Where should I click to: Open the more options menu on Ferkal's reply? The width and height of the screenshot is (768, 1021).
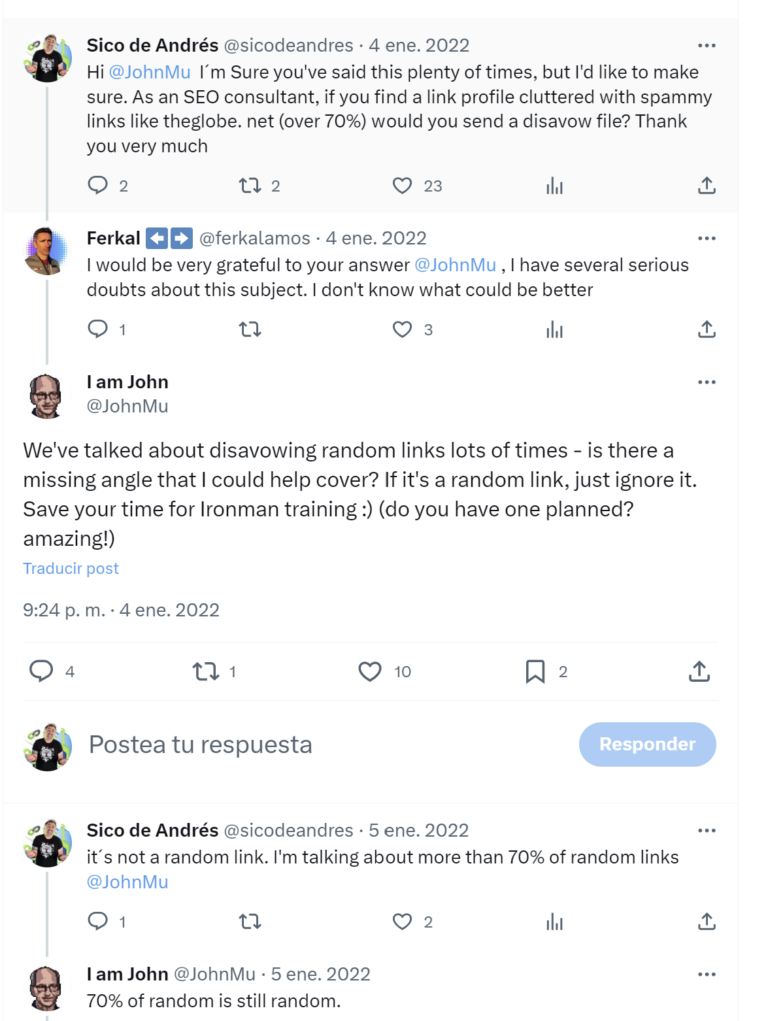pos(708,238)
